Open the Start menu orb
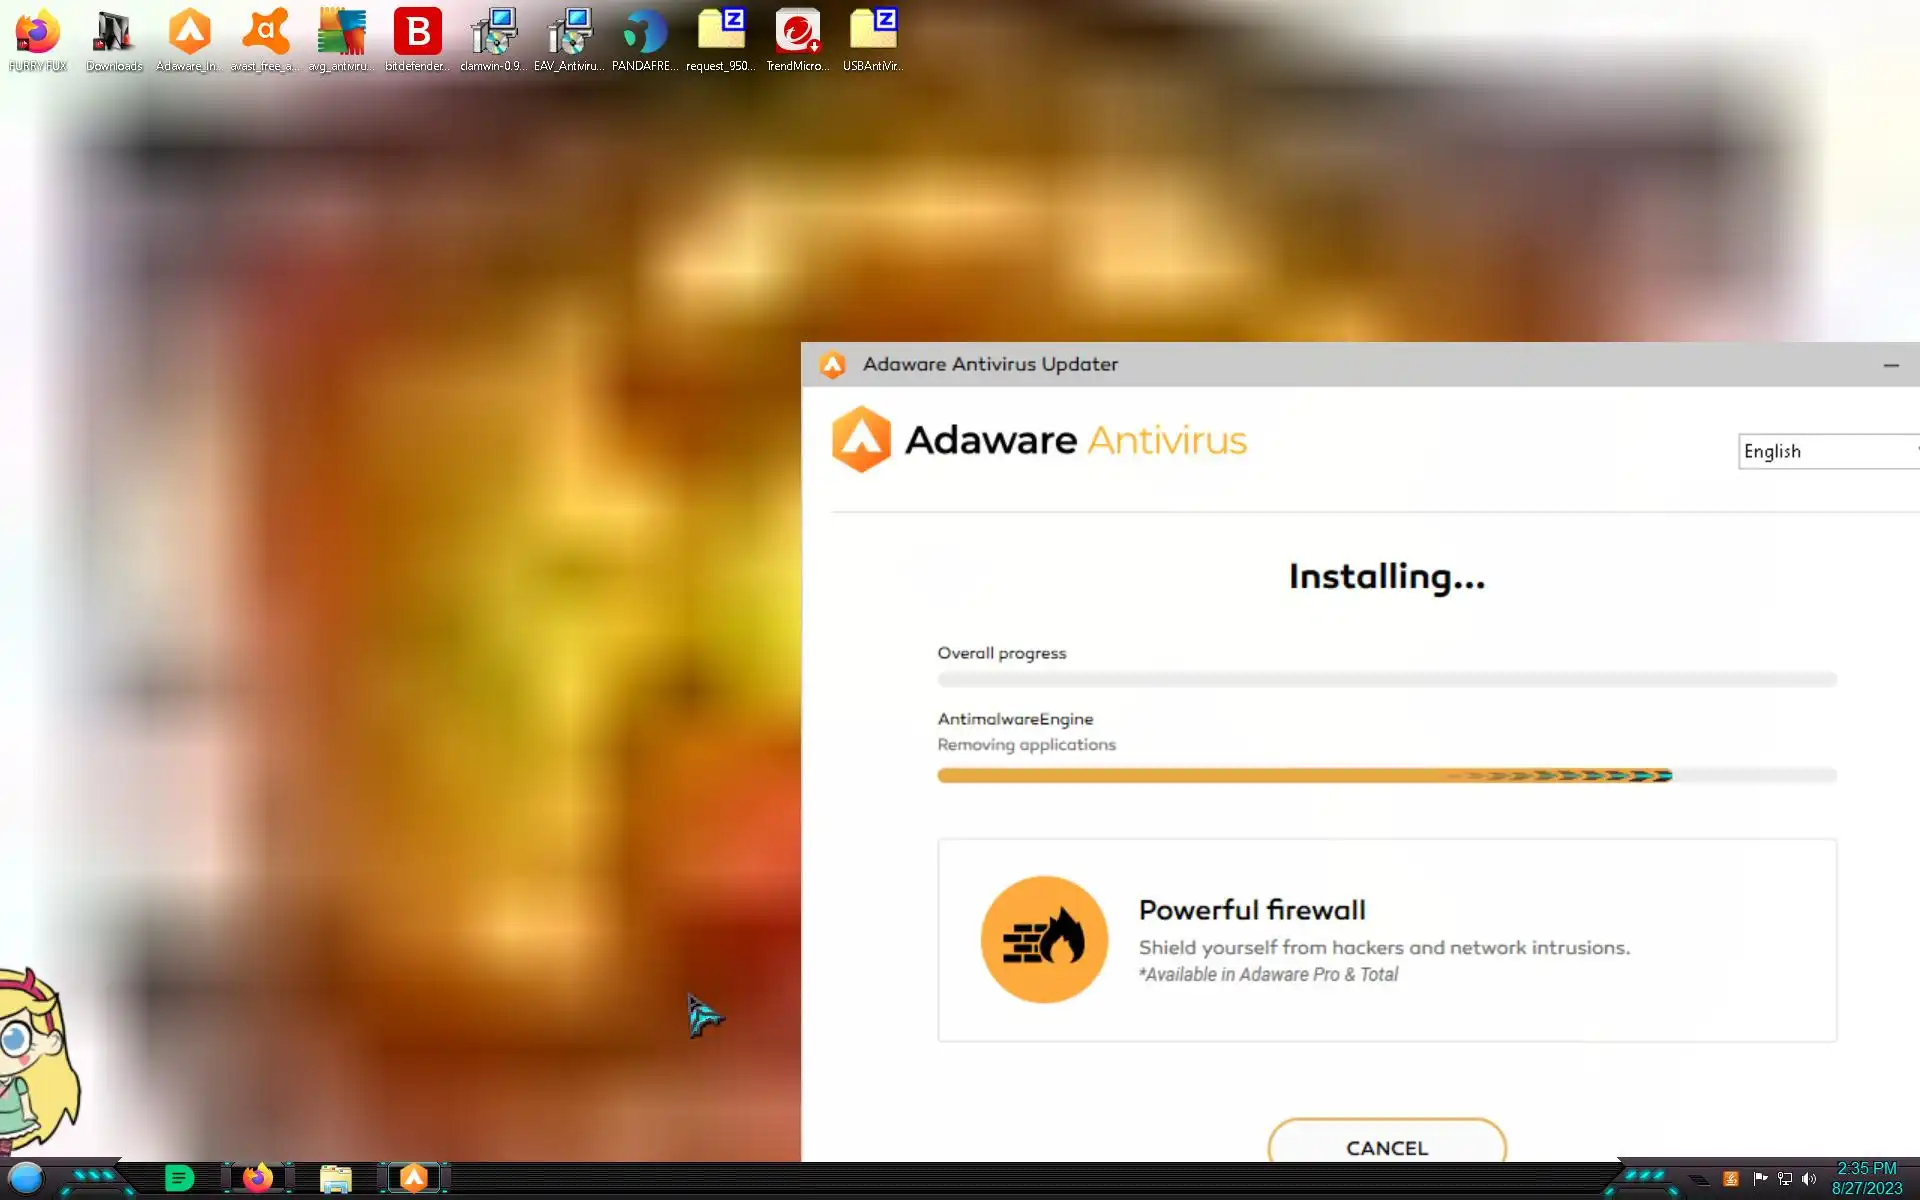The image size is (1920, 1200). 26,1178
